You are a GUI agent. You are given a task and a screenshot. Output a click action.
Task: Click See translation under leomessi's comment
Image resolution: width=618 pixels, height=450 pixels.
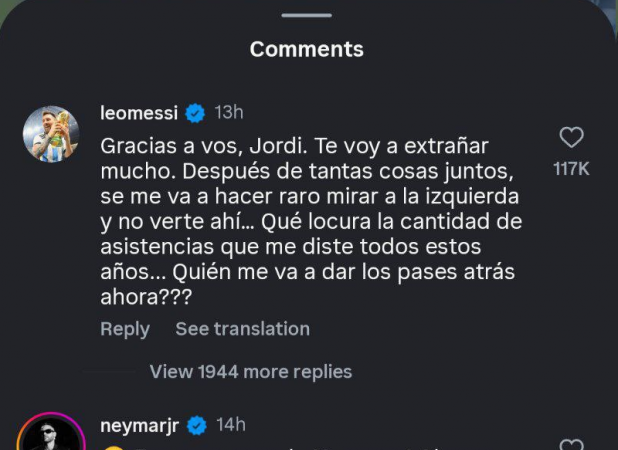pos(242,329)
